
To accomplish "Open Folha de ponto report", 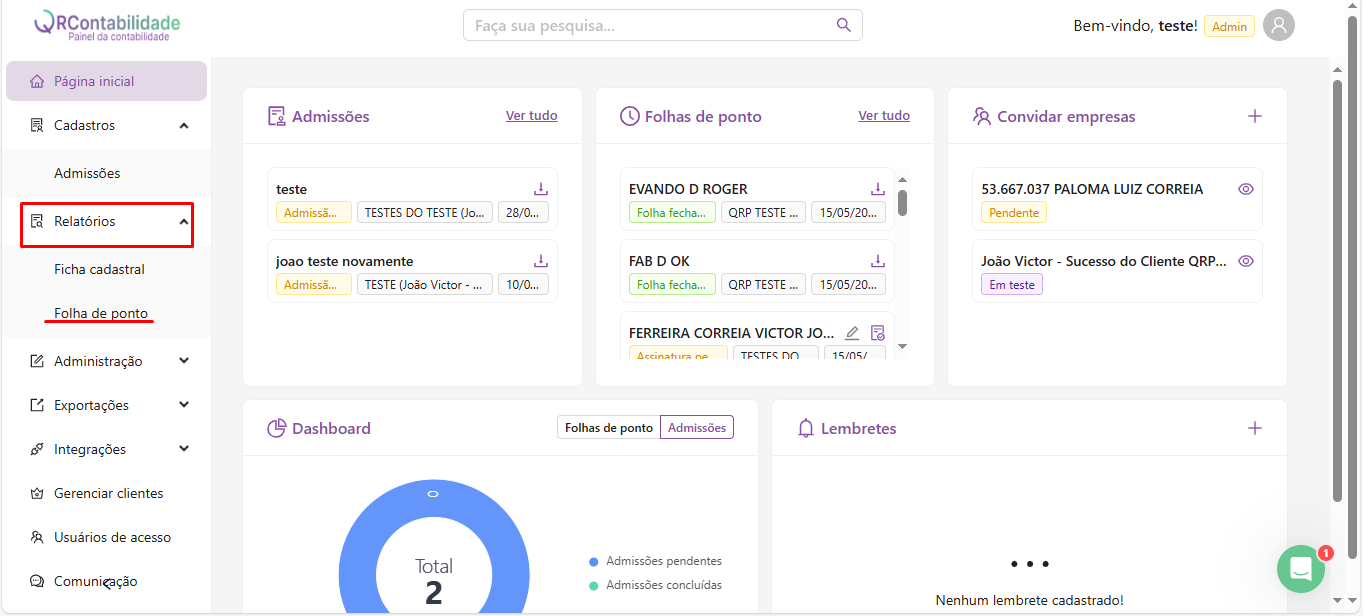I will coord(101,313).
